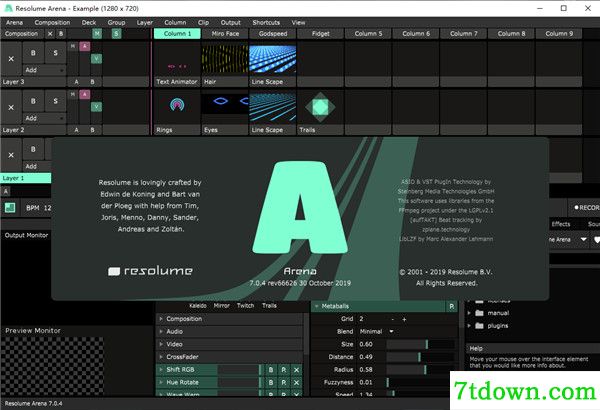Click the composition X eject button
600x410 pixels.
point(50,34)
